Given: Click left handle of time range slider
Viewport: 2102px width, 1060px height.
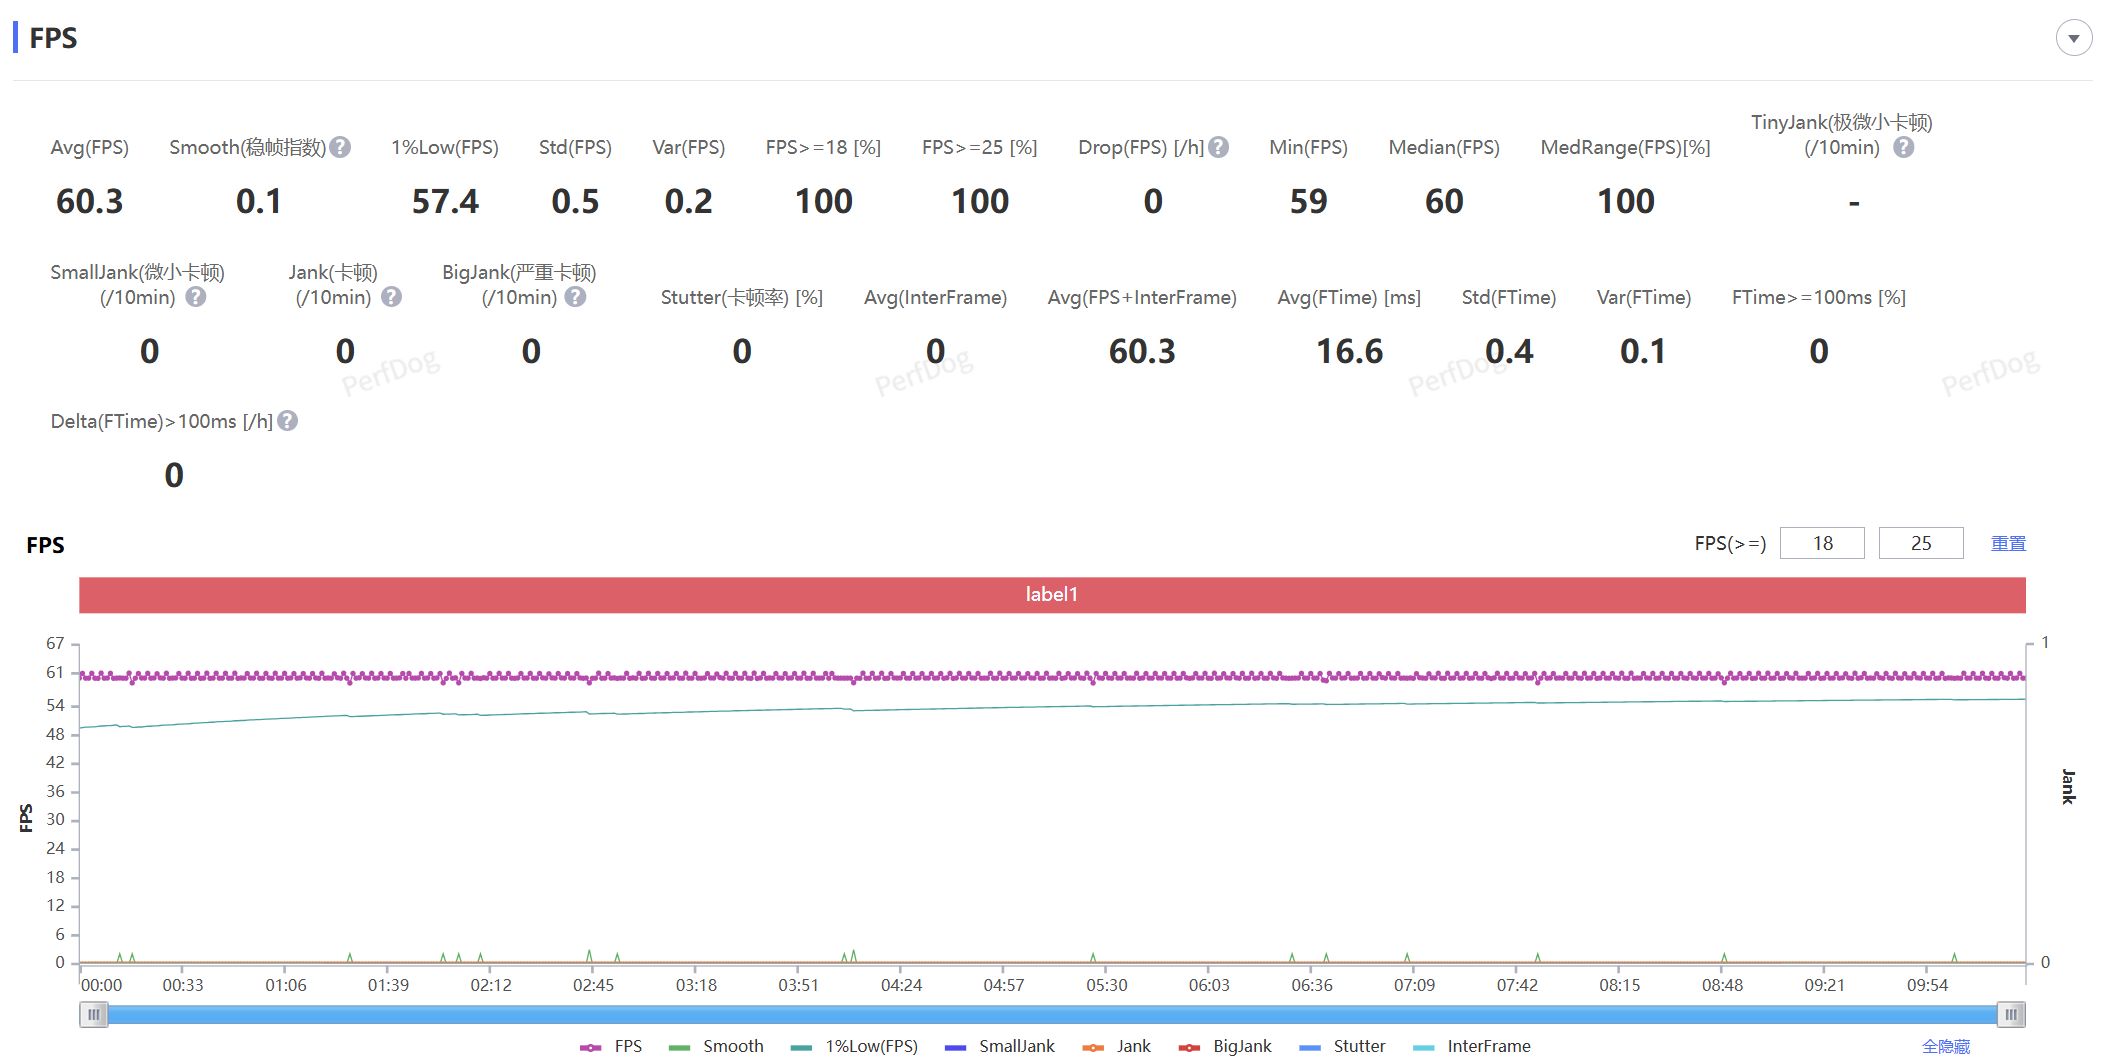Looking at the screenshot, I should point(93,1015).
